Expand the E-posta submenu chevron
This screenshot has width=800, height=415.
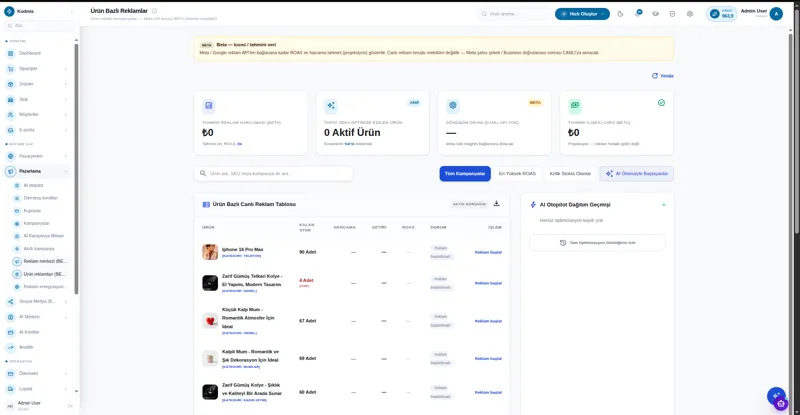click(x=66, y=130)
